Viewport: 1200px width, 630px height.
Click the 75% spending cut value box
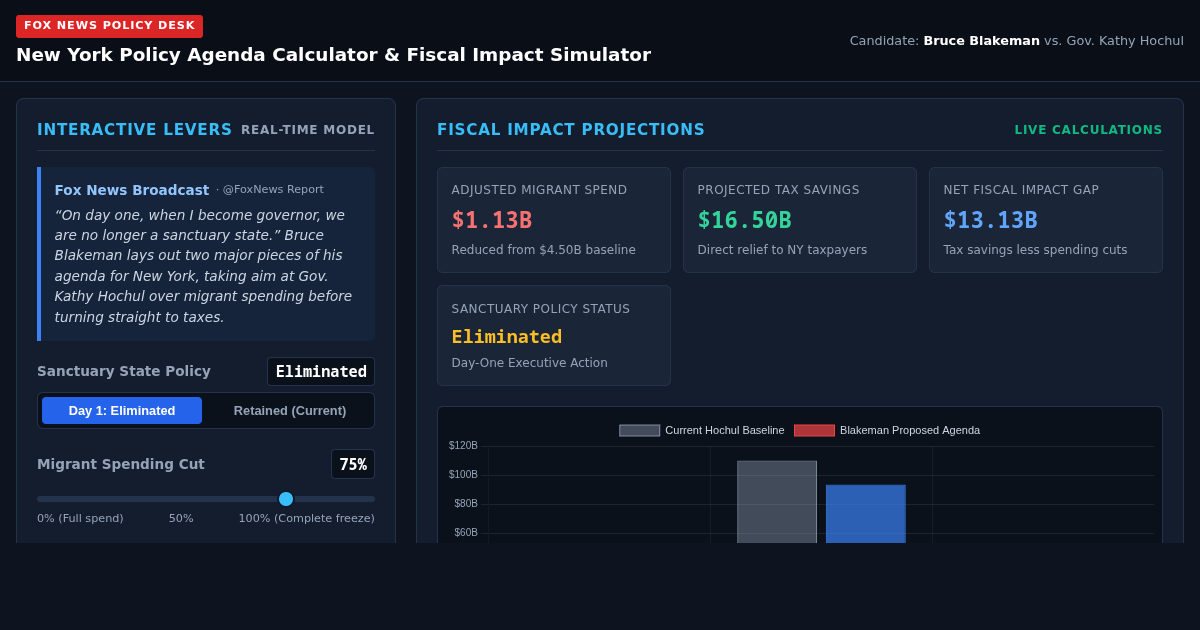pos(353,464)
